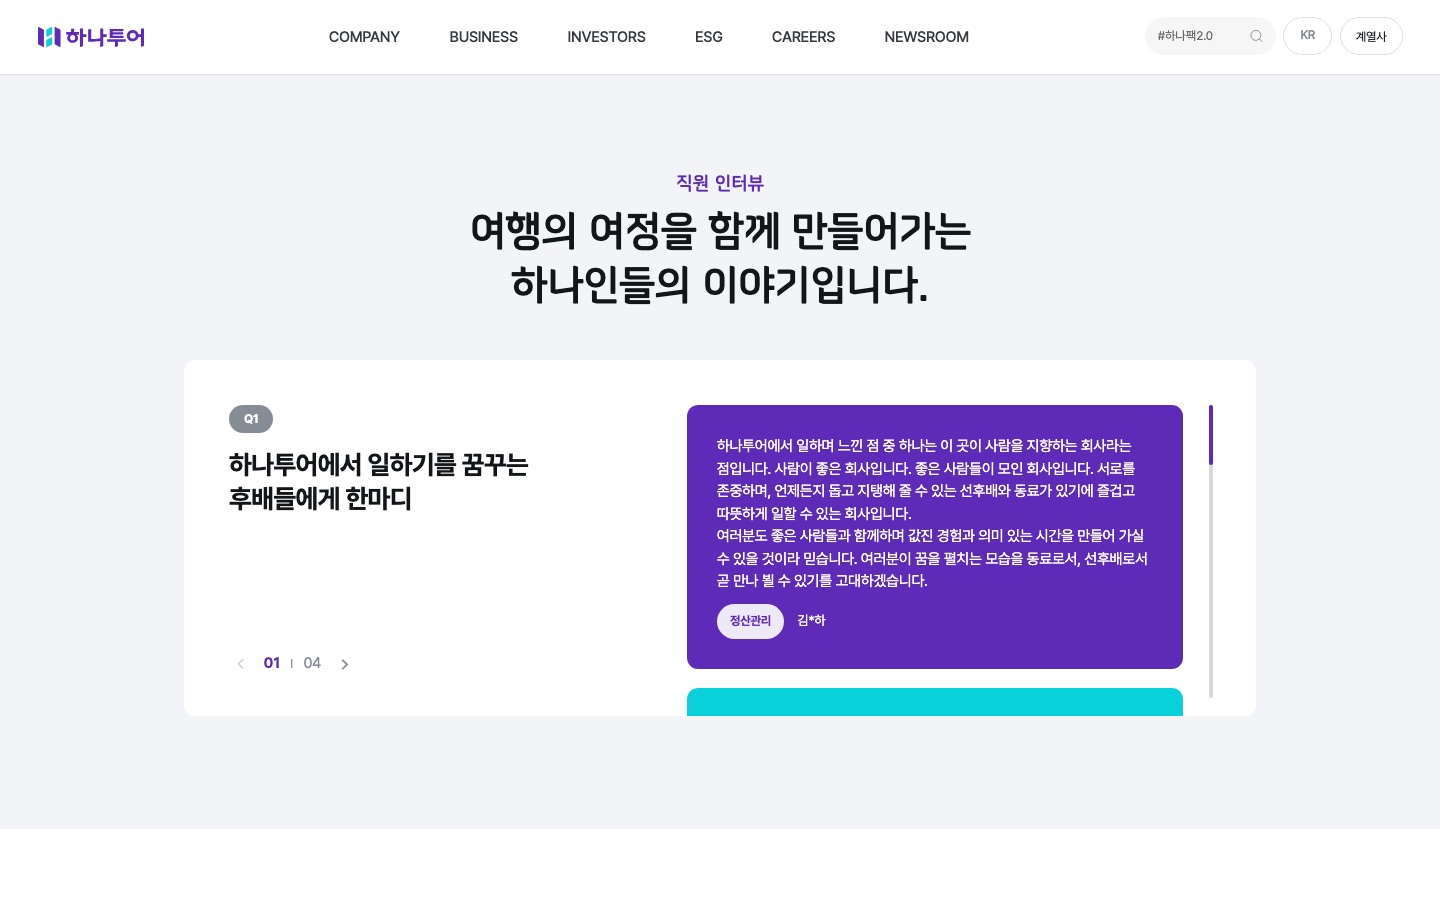Go to previous interview question arrow
This screenshot has width=1440, height=900.
pyautogui.click(x=240, y=664)
